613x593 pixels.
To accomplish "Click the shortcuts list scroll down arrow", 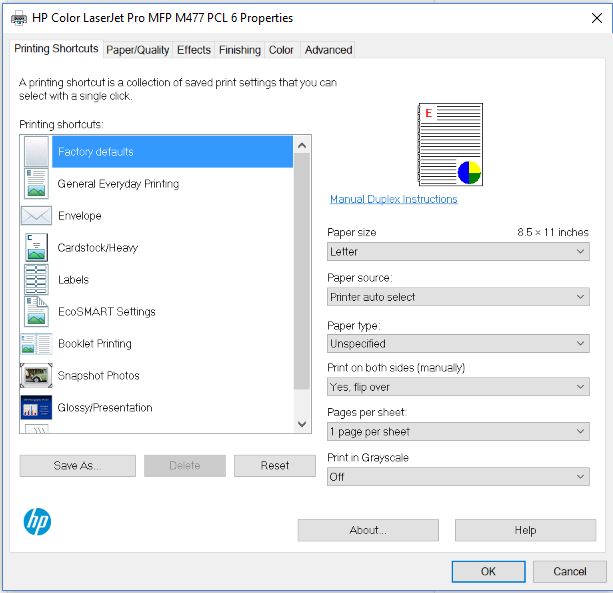I will point(302,424).
